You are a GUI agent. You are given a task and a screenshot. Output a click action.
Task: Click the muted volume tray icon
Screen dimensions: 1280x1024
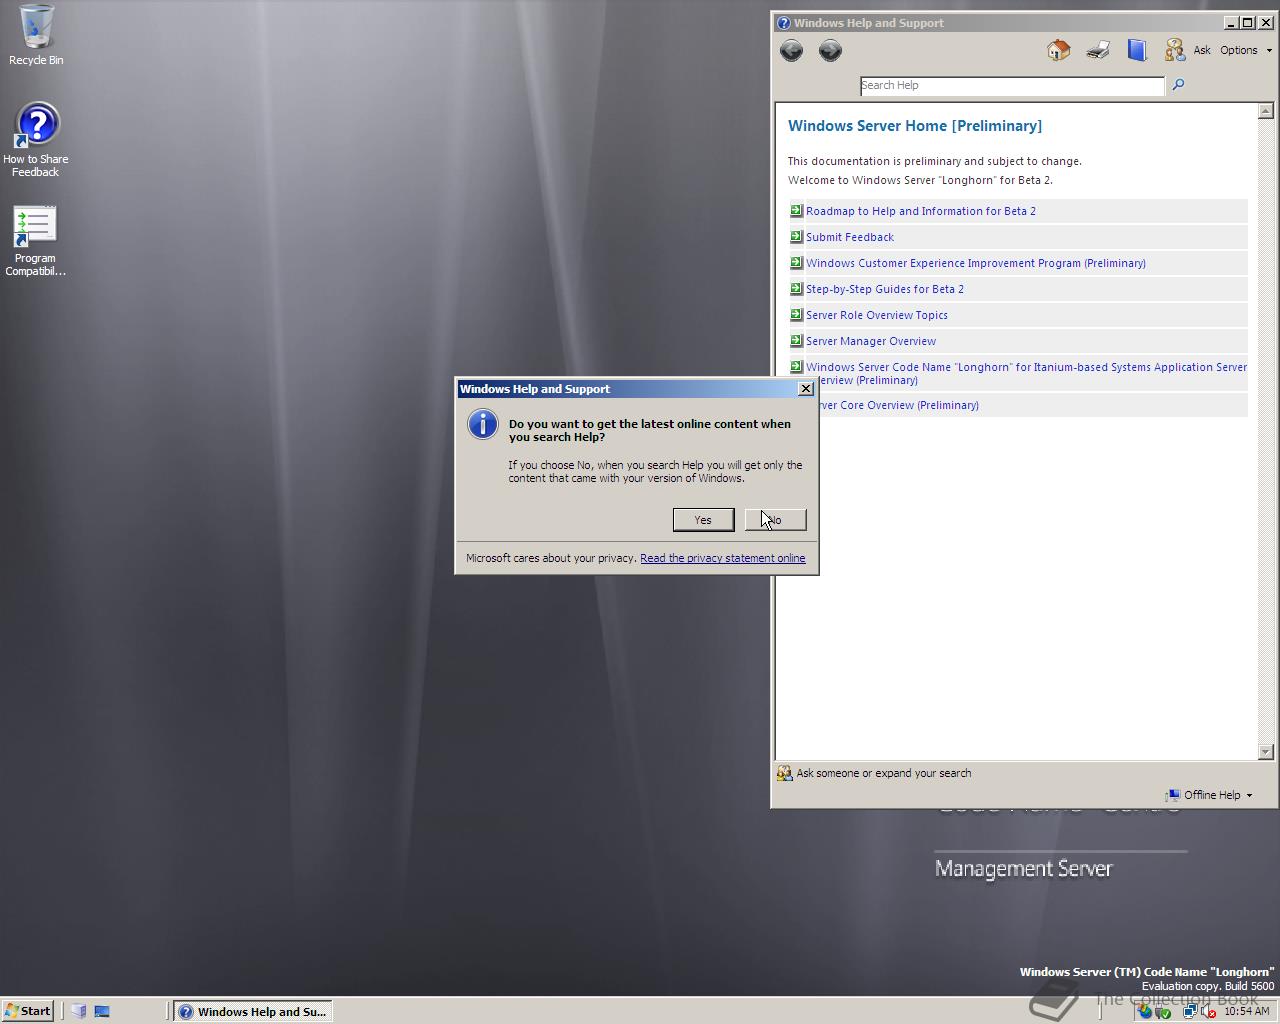click(1207, 1011)
